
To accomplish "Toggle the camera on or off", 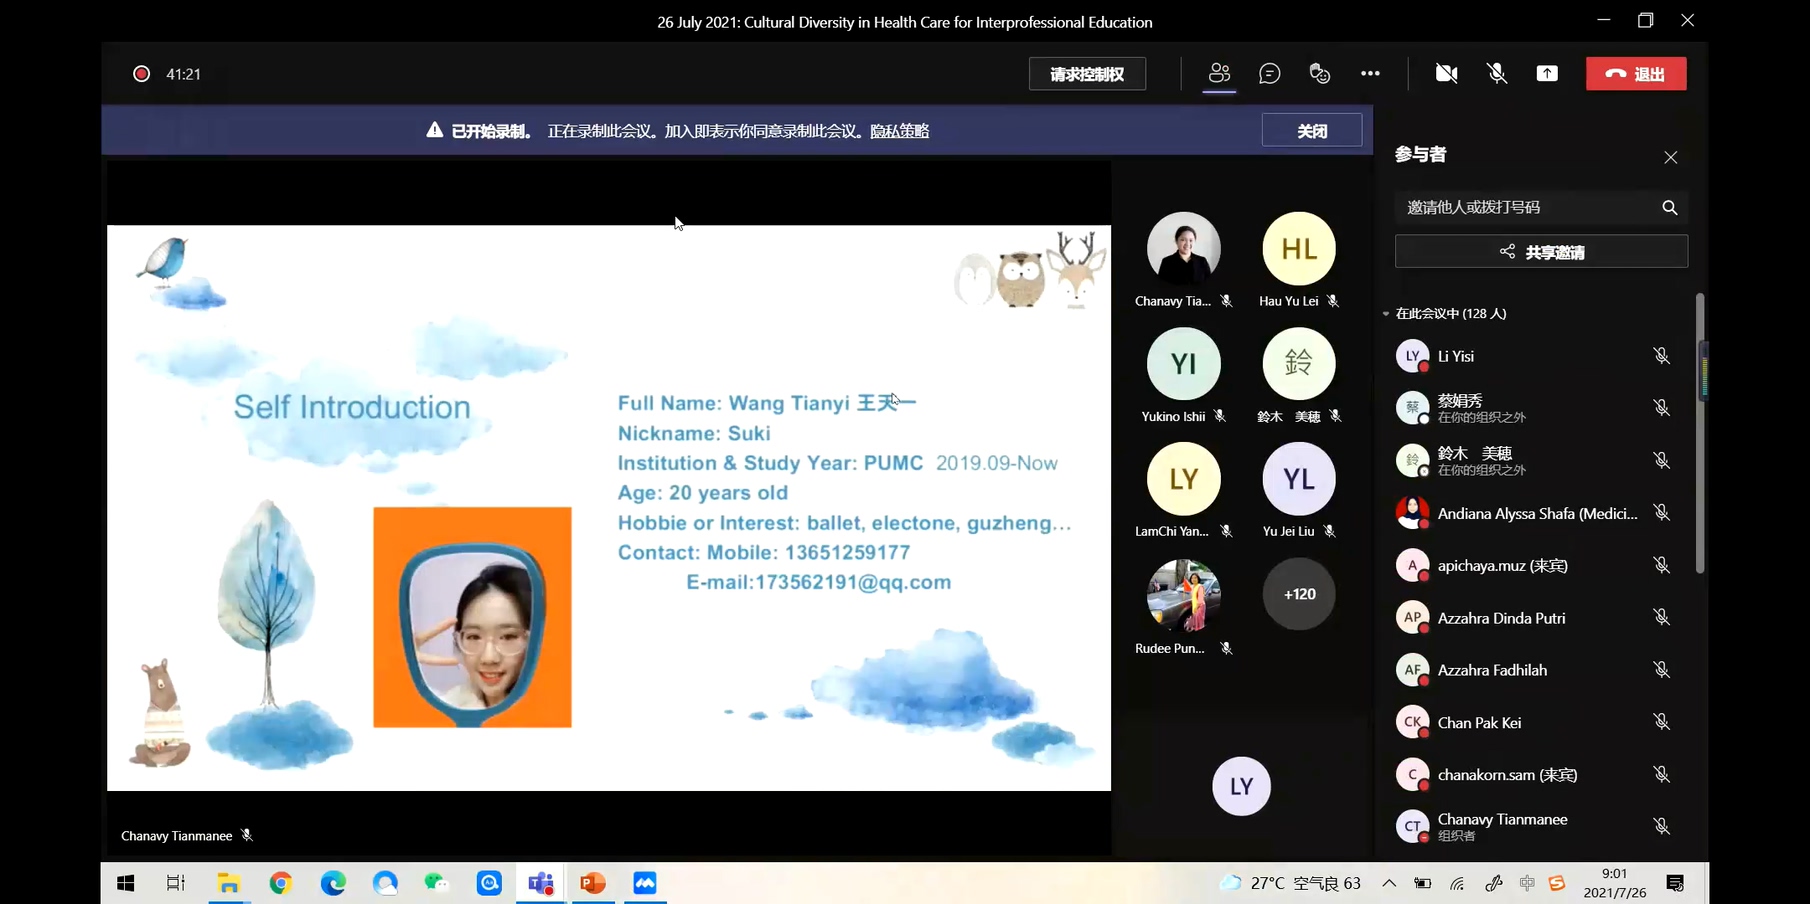I will pyautogui.click(x=1446, y=73).
